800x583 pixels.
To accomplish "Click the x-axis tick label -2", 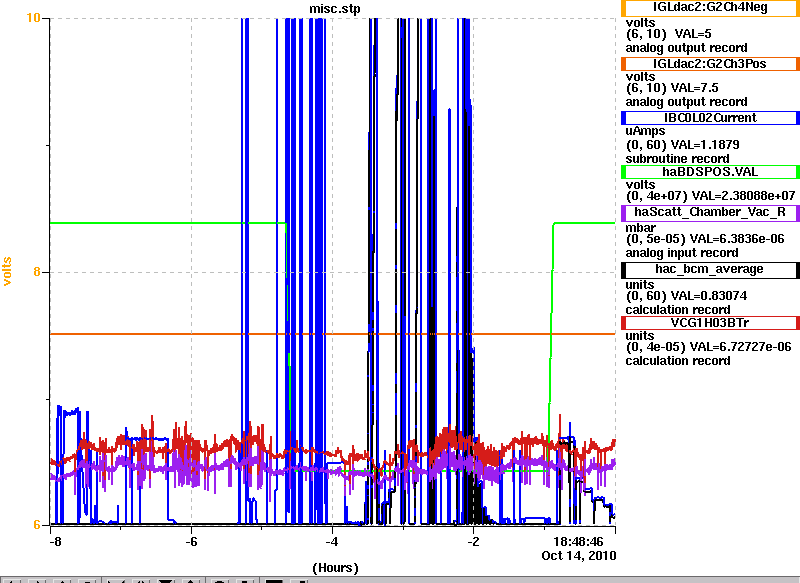I will tap(473, 542).
